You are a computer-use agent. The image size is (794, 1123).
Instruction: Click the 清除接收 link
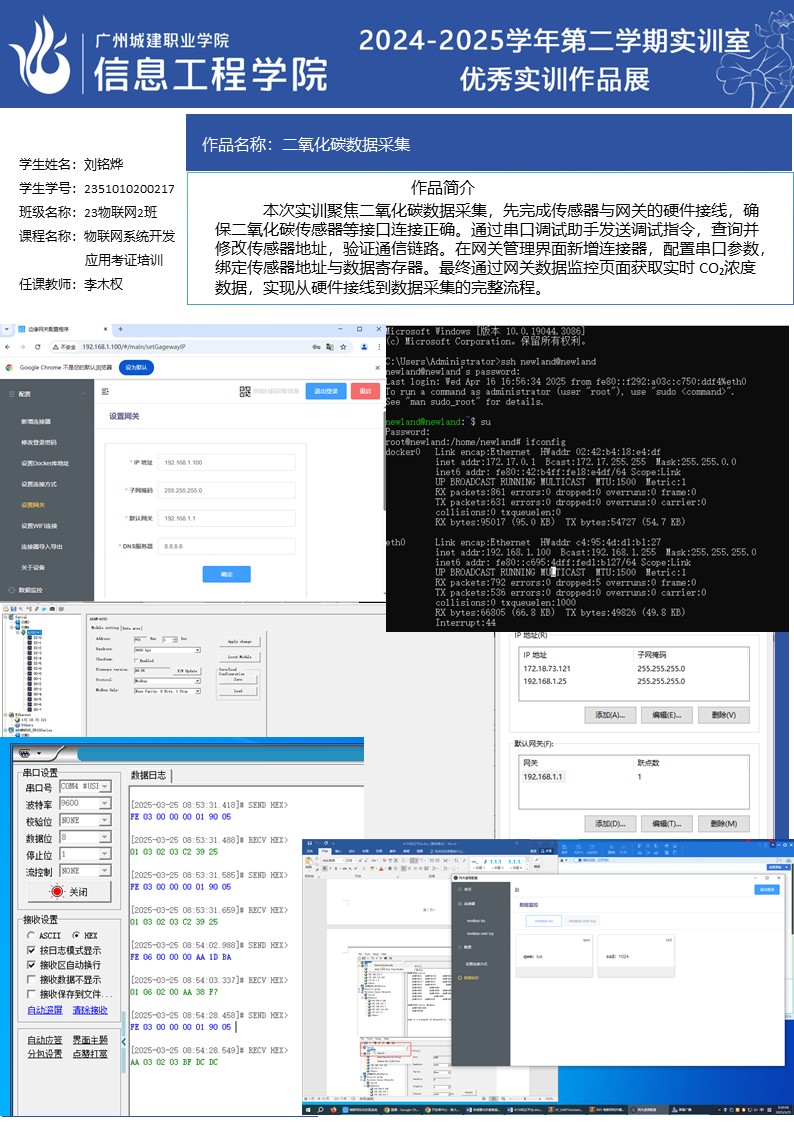[x=90, y=1010]
